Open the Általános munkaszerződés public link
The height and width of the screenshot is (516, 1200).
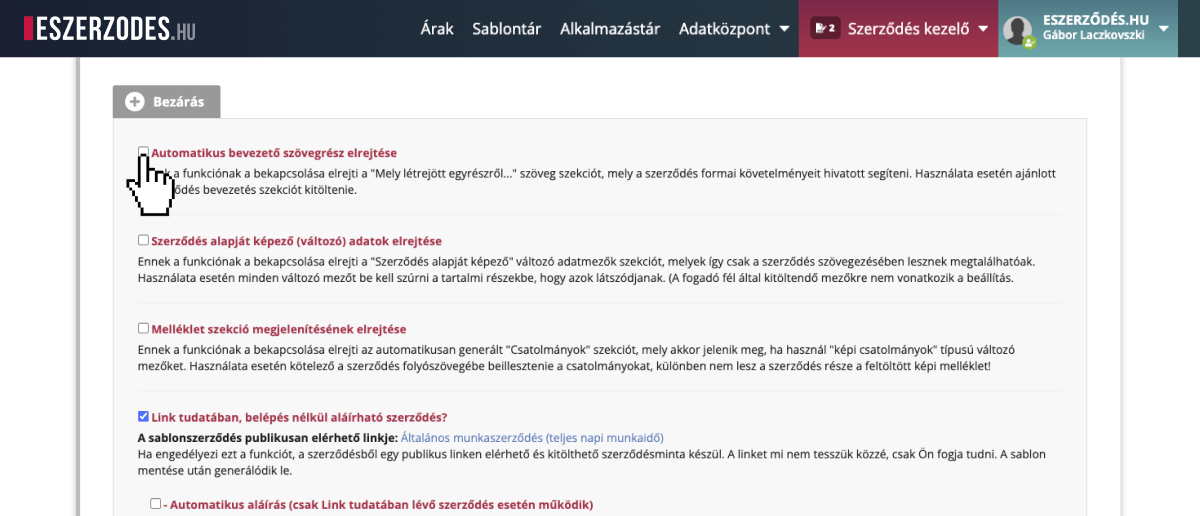(532, 438)
